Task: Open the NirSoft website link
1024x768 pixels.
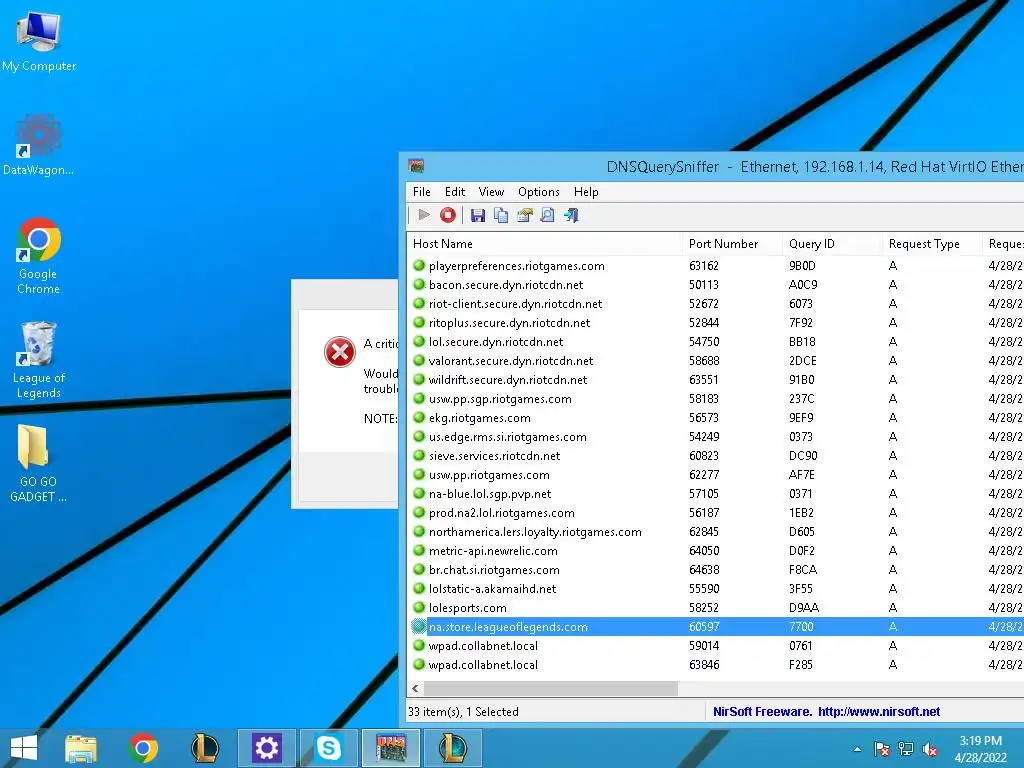Action: (x=878, y=711)
